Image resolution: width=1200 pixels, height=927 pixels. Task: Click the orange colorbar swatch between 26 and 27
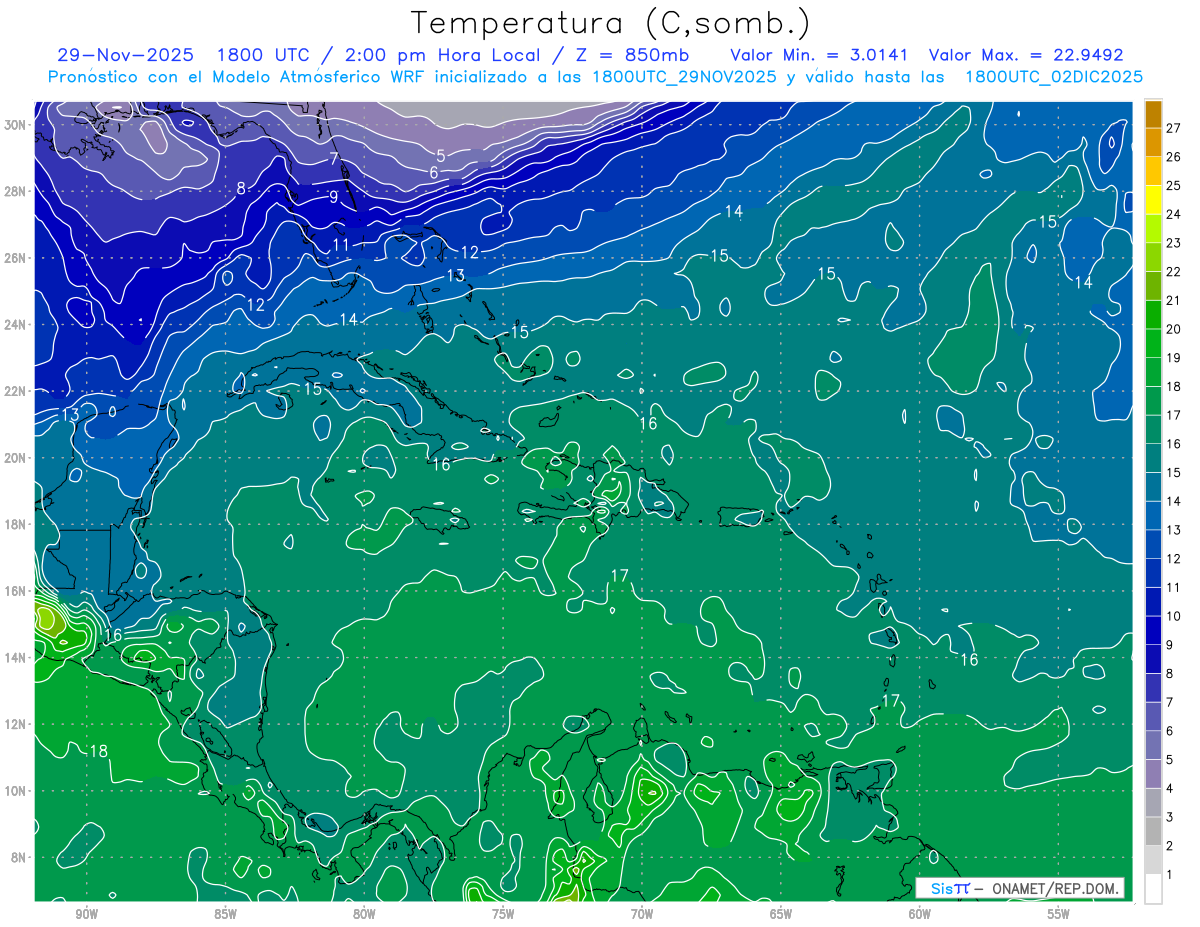1153,142
